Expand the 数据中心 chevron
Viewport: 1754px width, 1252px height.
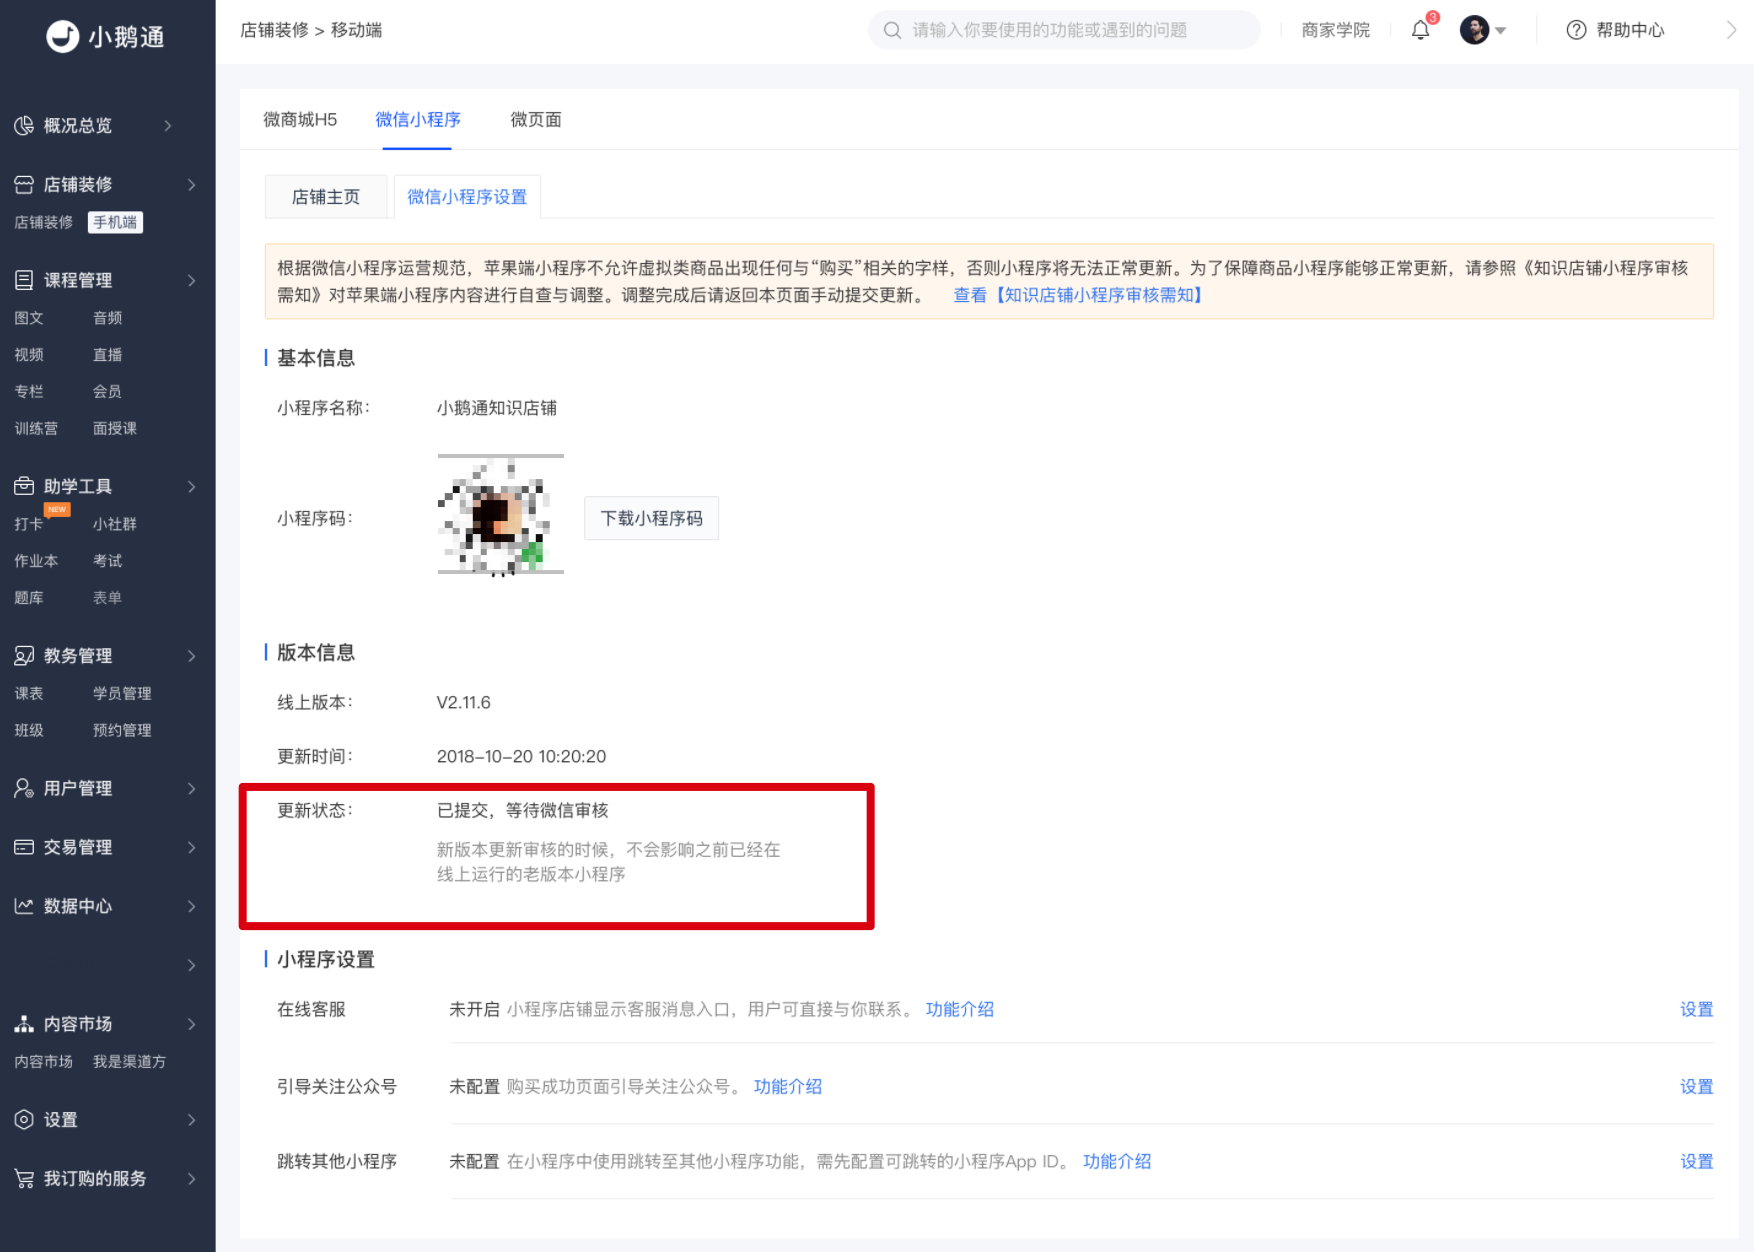(x=191, y=906)
